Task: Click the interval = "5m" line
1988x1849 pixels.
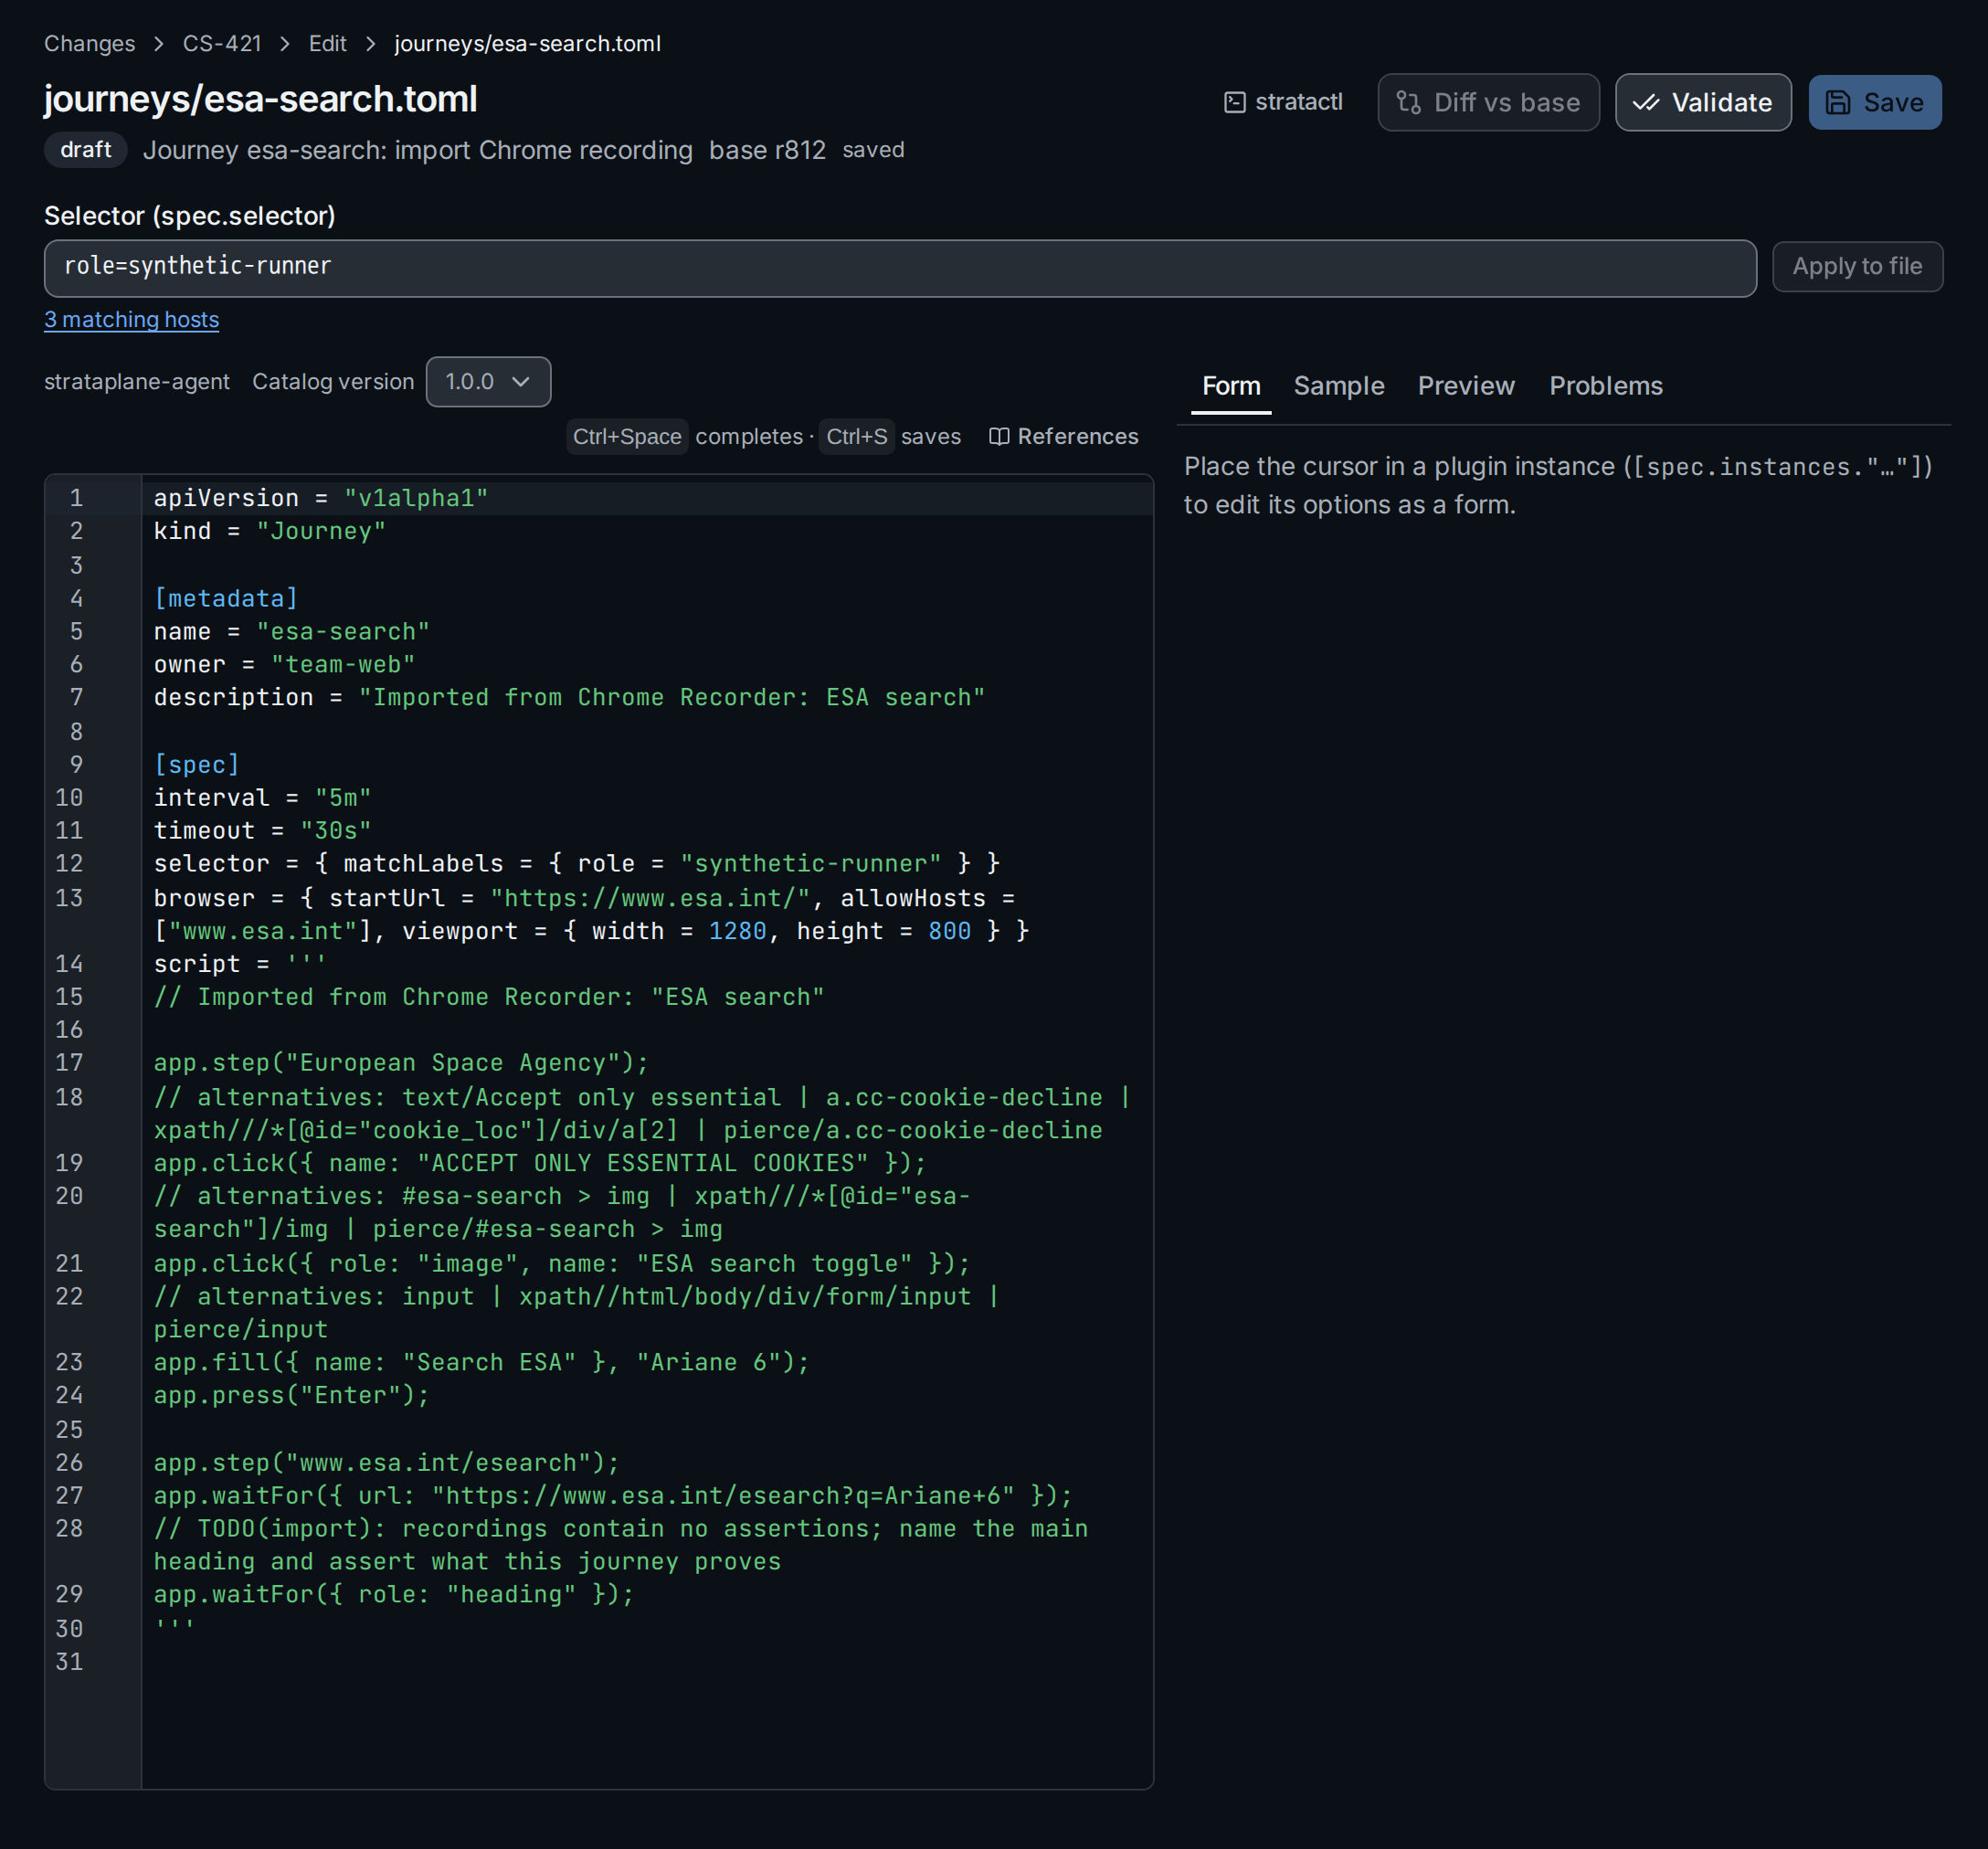Action: click(x=262, y=797)
